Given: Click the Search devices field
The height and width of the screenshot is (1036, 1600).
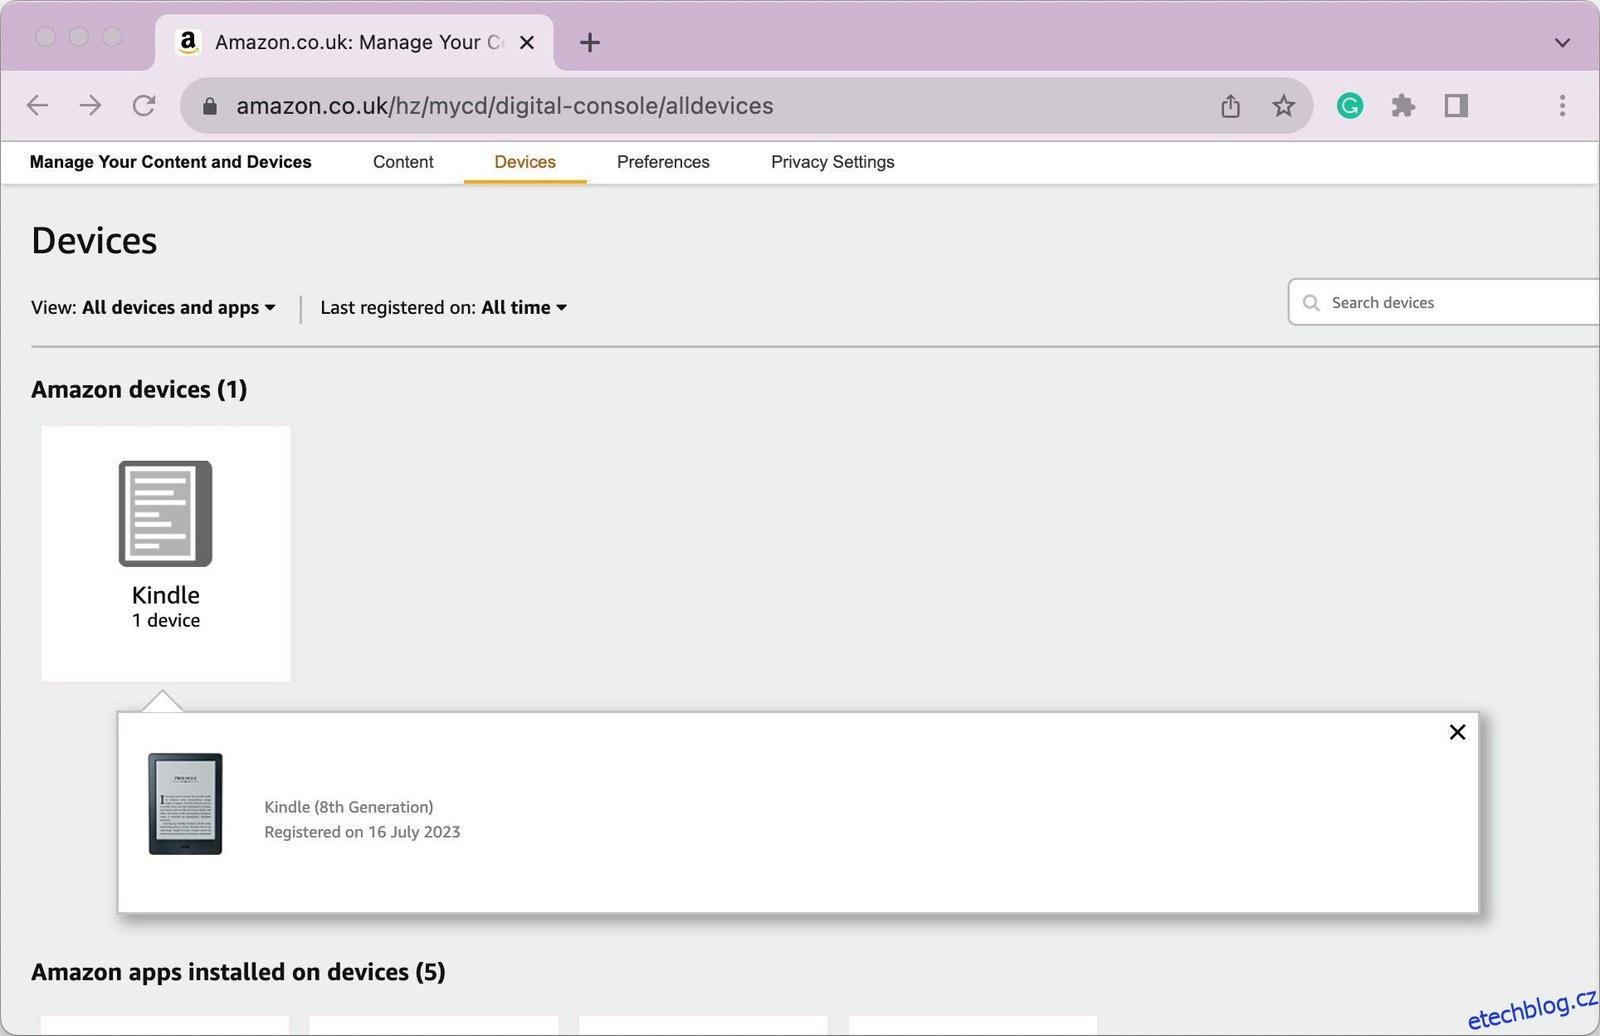Looking at the screenshot, I should pos(1444,302).
